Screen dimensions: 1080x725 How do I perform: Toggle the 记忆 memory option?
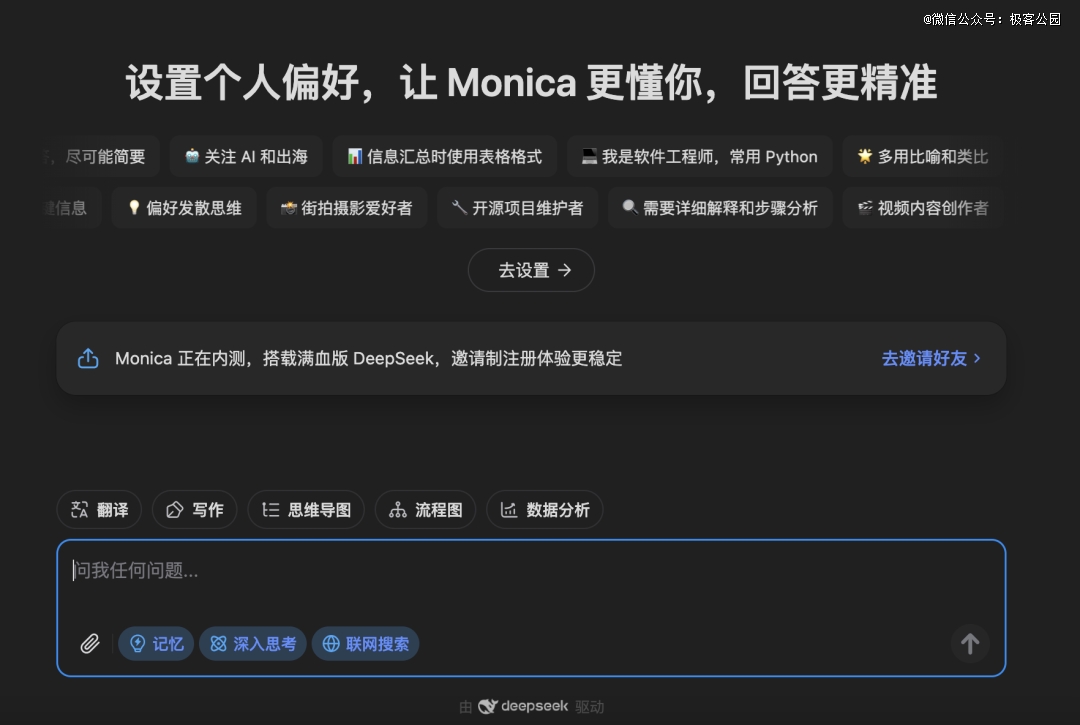click(x=156, y=644)
